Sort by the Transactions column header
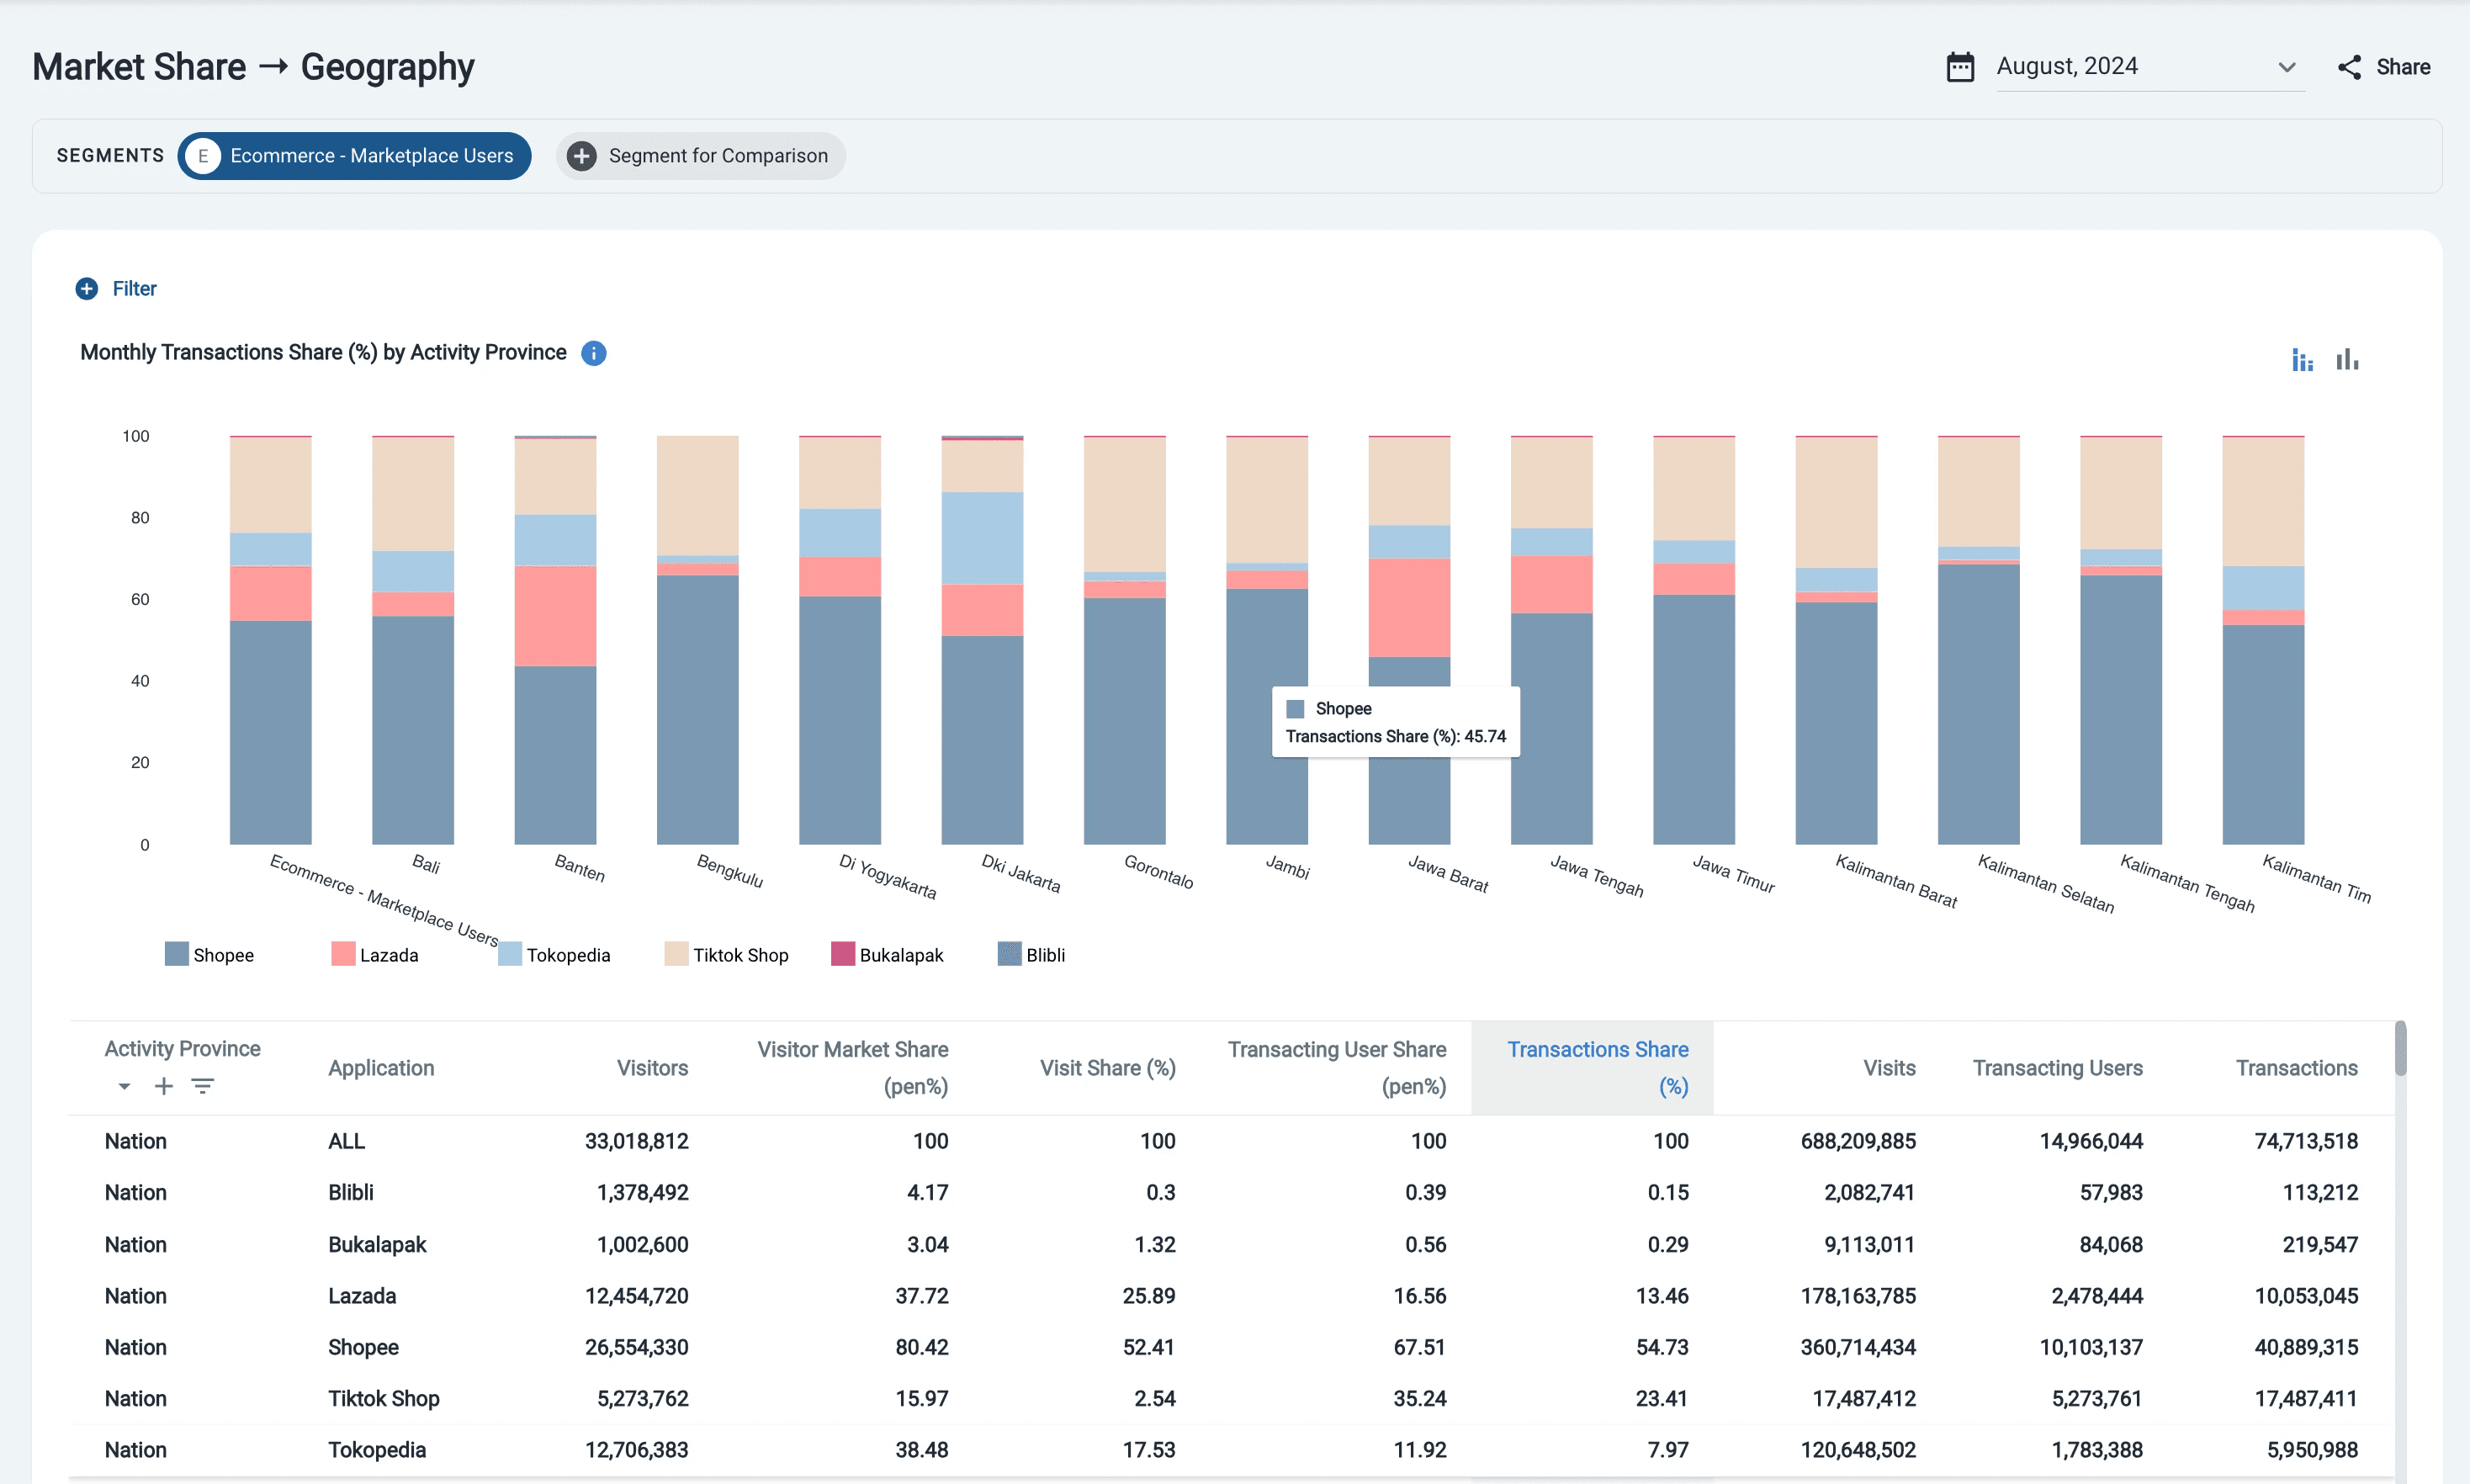This screenshot has width=2470, height=1484. (2296, 1068)
